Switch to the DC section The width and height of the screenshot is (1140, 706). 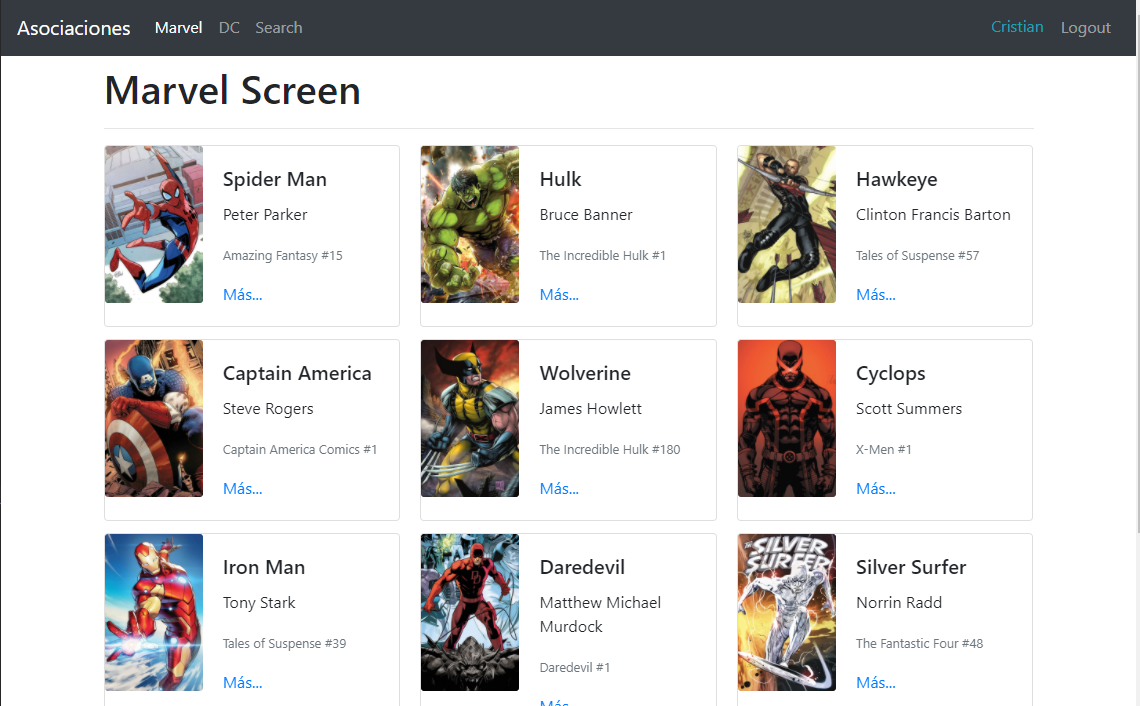pos(229,27)
